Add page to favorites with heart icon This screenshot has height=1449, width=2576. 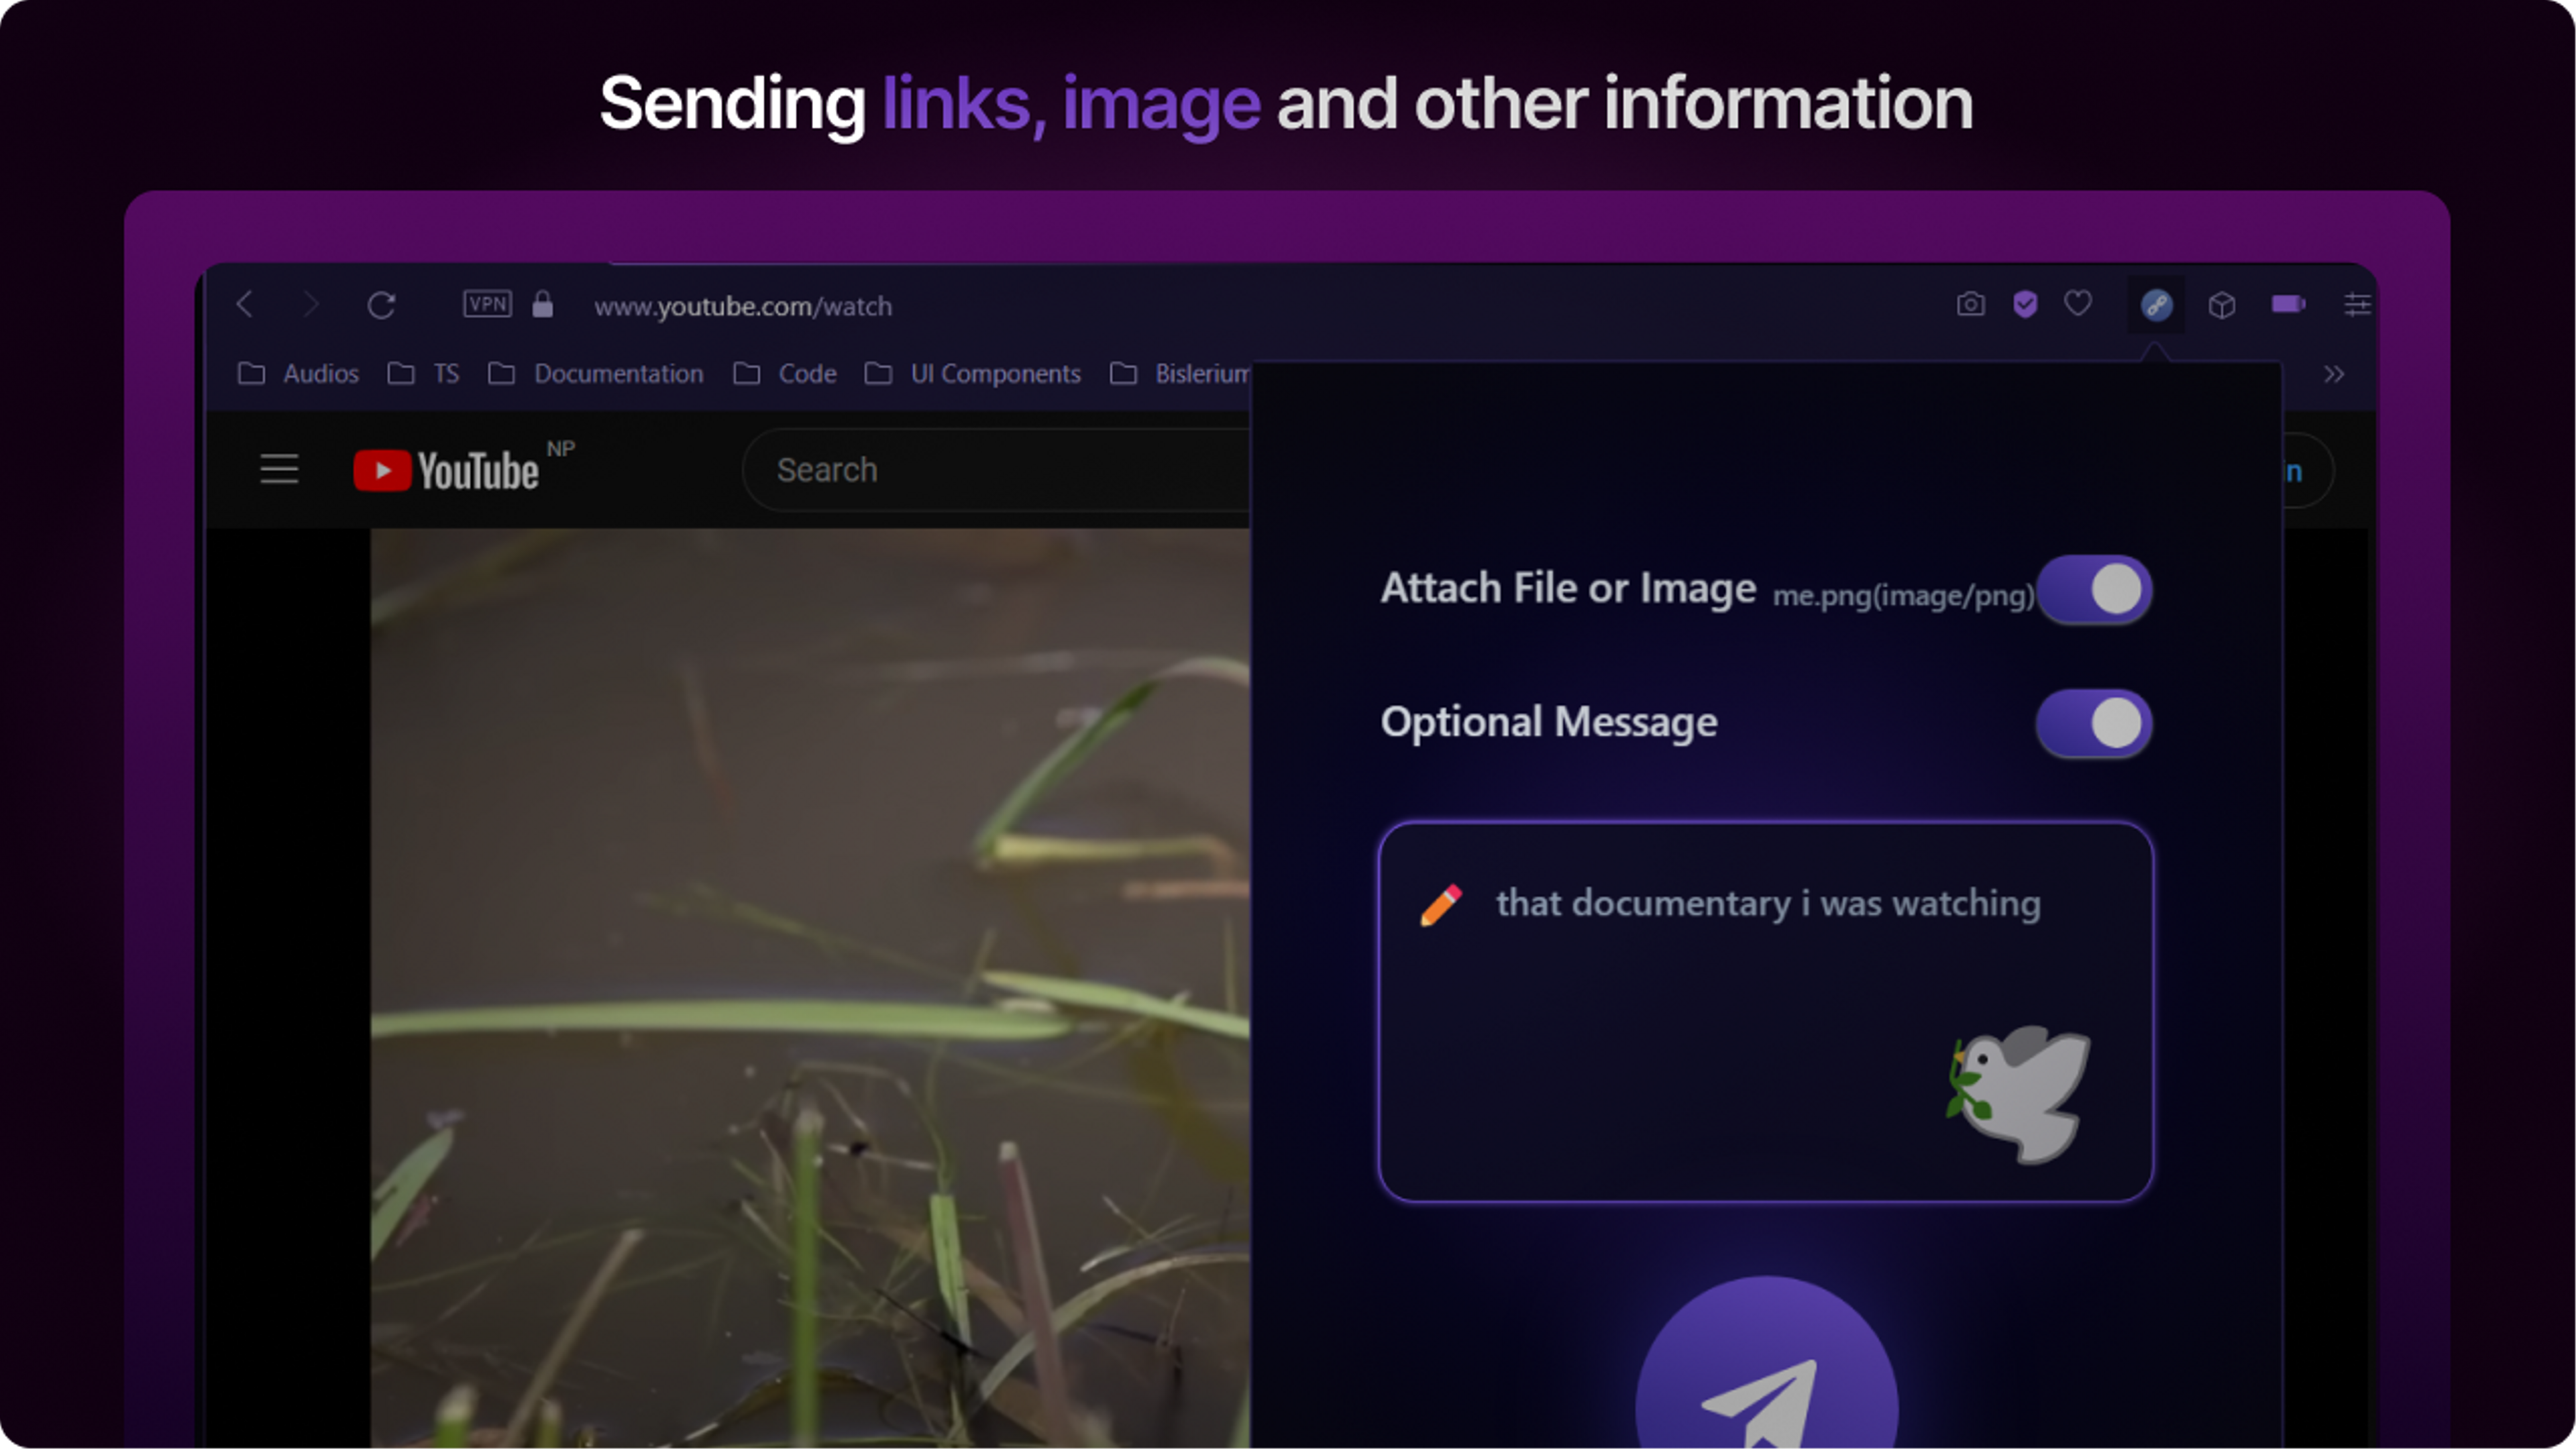[2078, 303]
